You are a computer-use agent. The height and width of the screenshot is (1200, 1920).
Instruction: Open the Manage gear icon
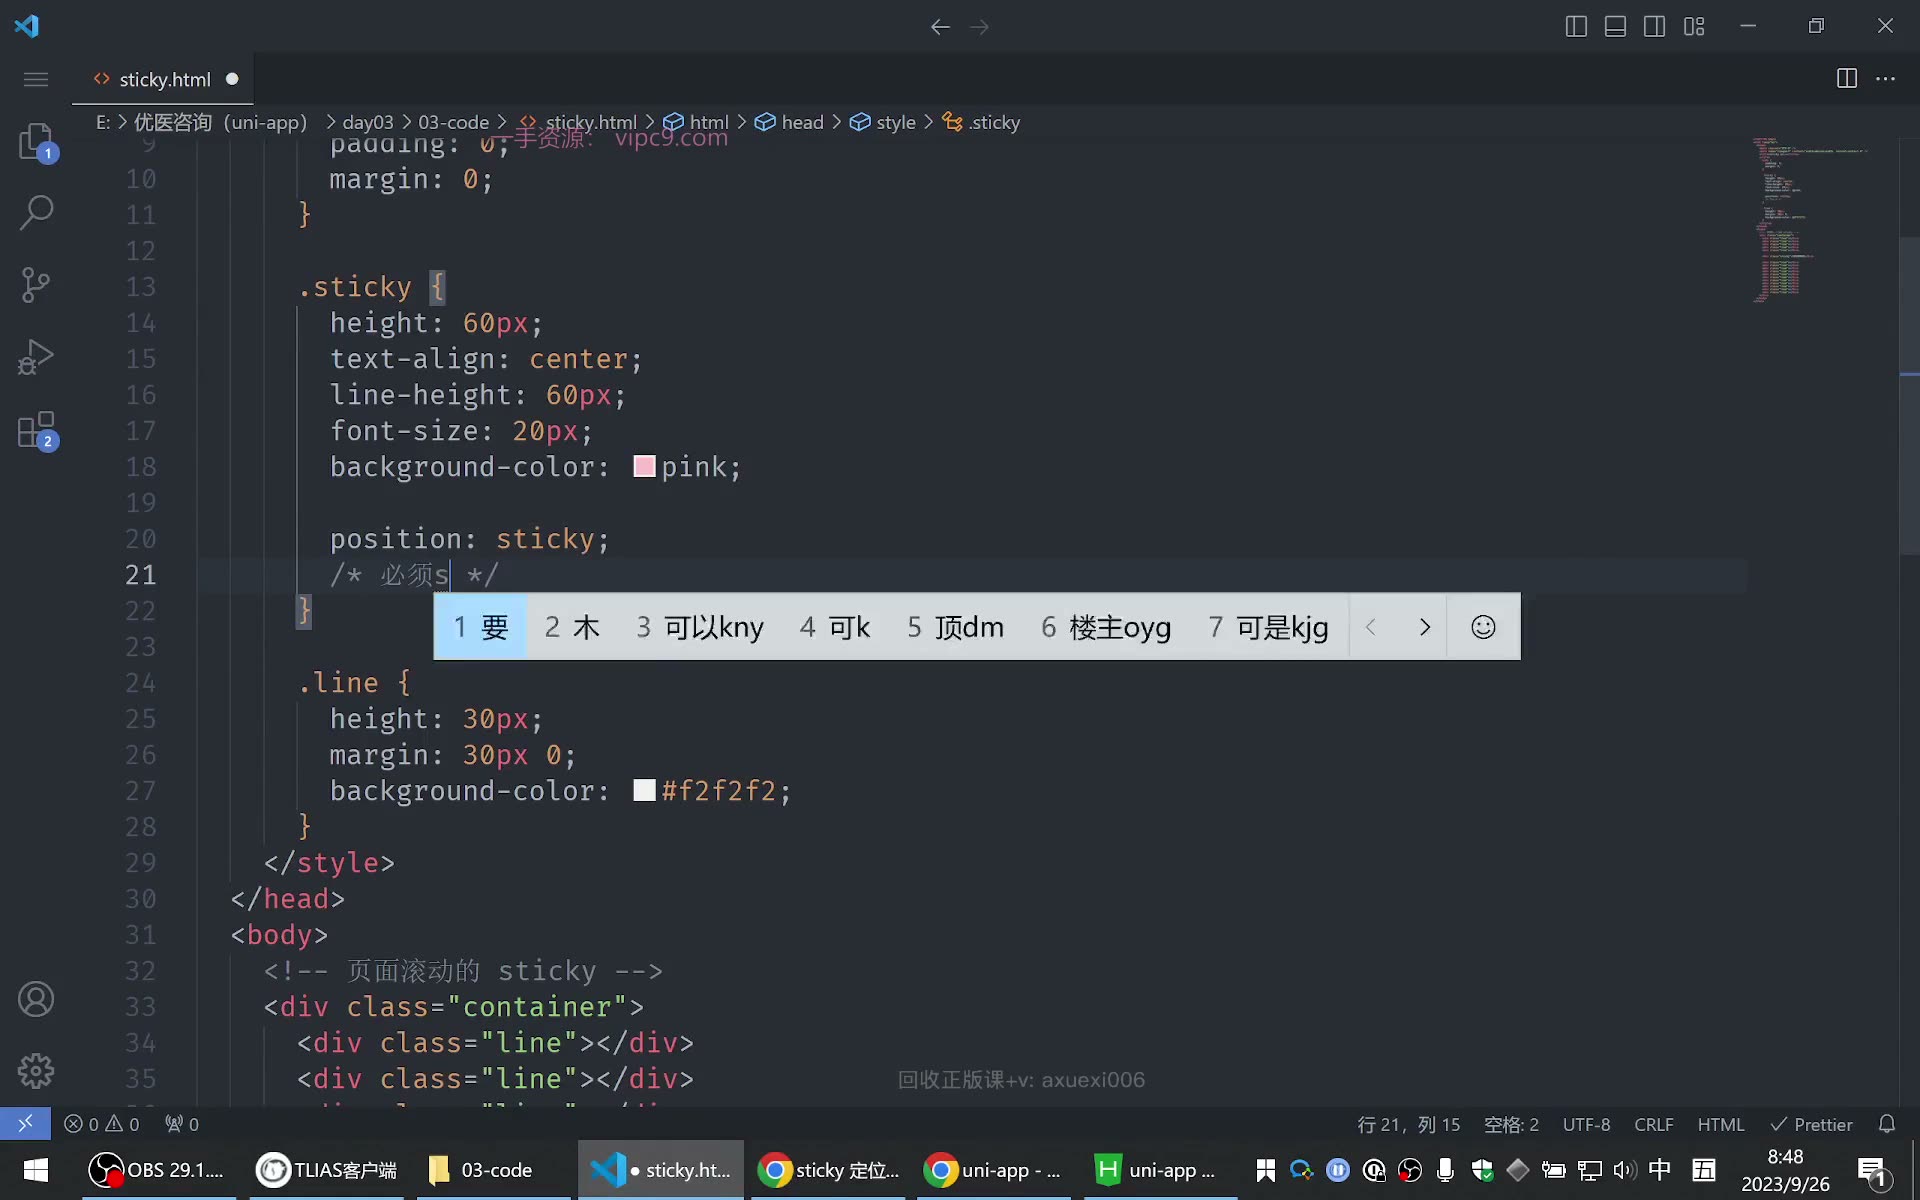pyautogui.click(x=36, y=1071)
